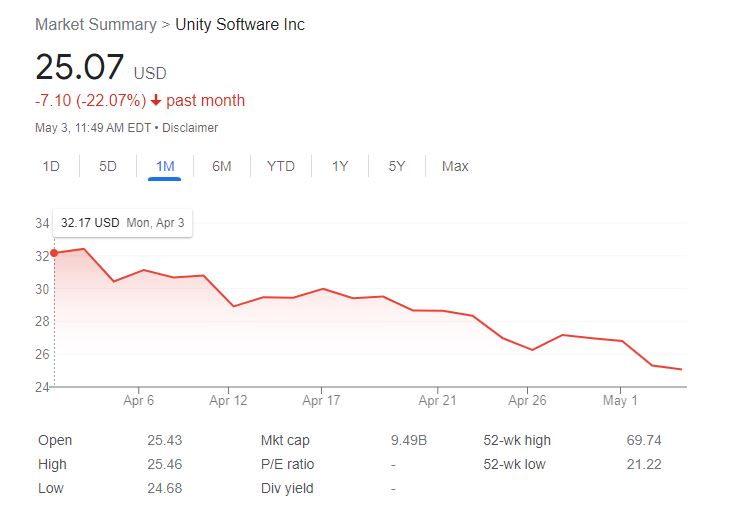Select the 1Y range tab

click(x=340, y=166)
